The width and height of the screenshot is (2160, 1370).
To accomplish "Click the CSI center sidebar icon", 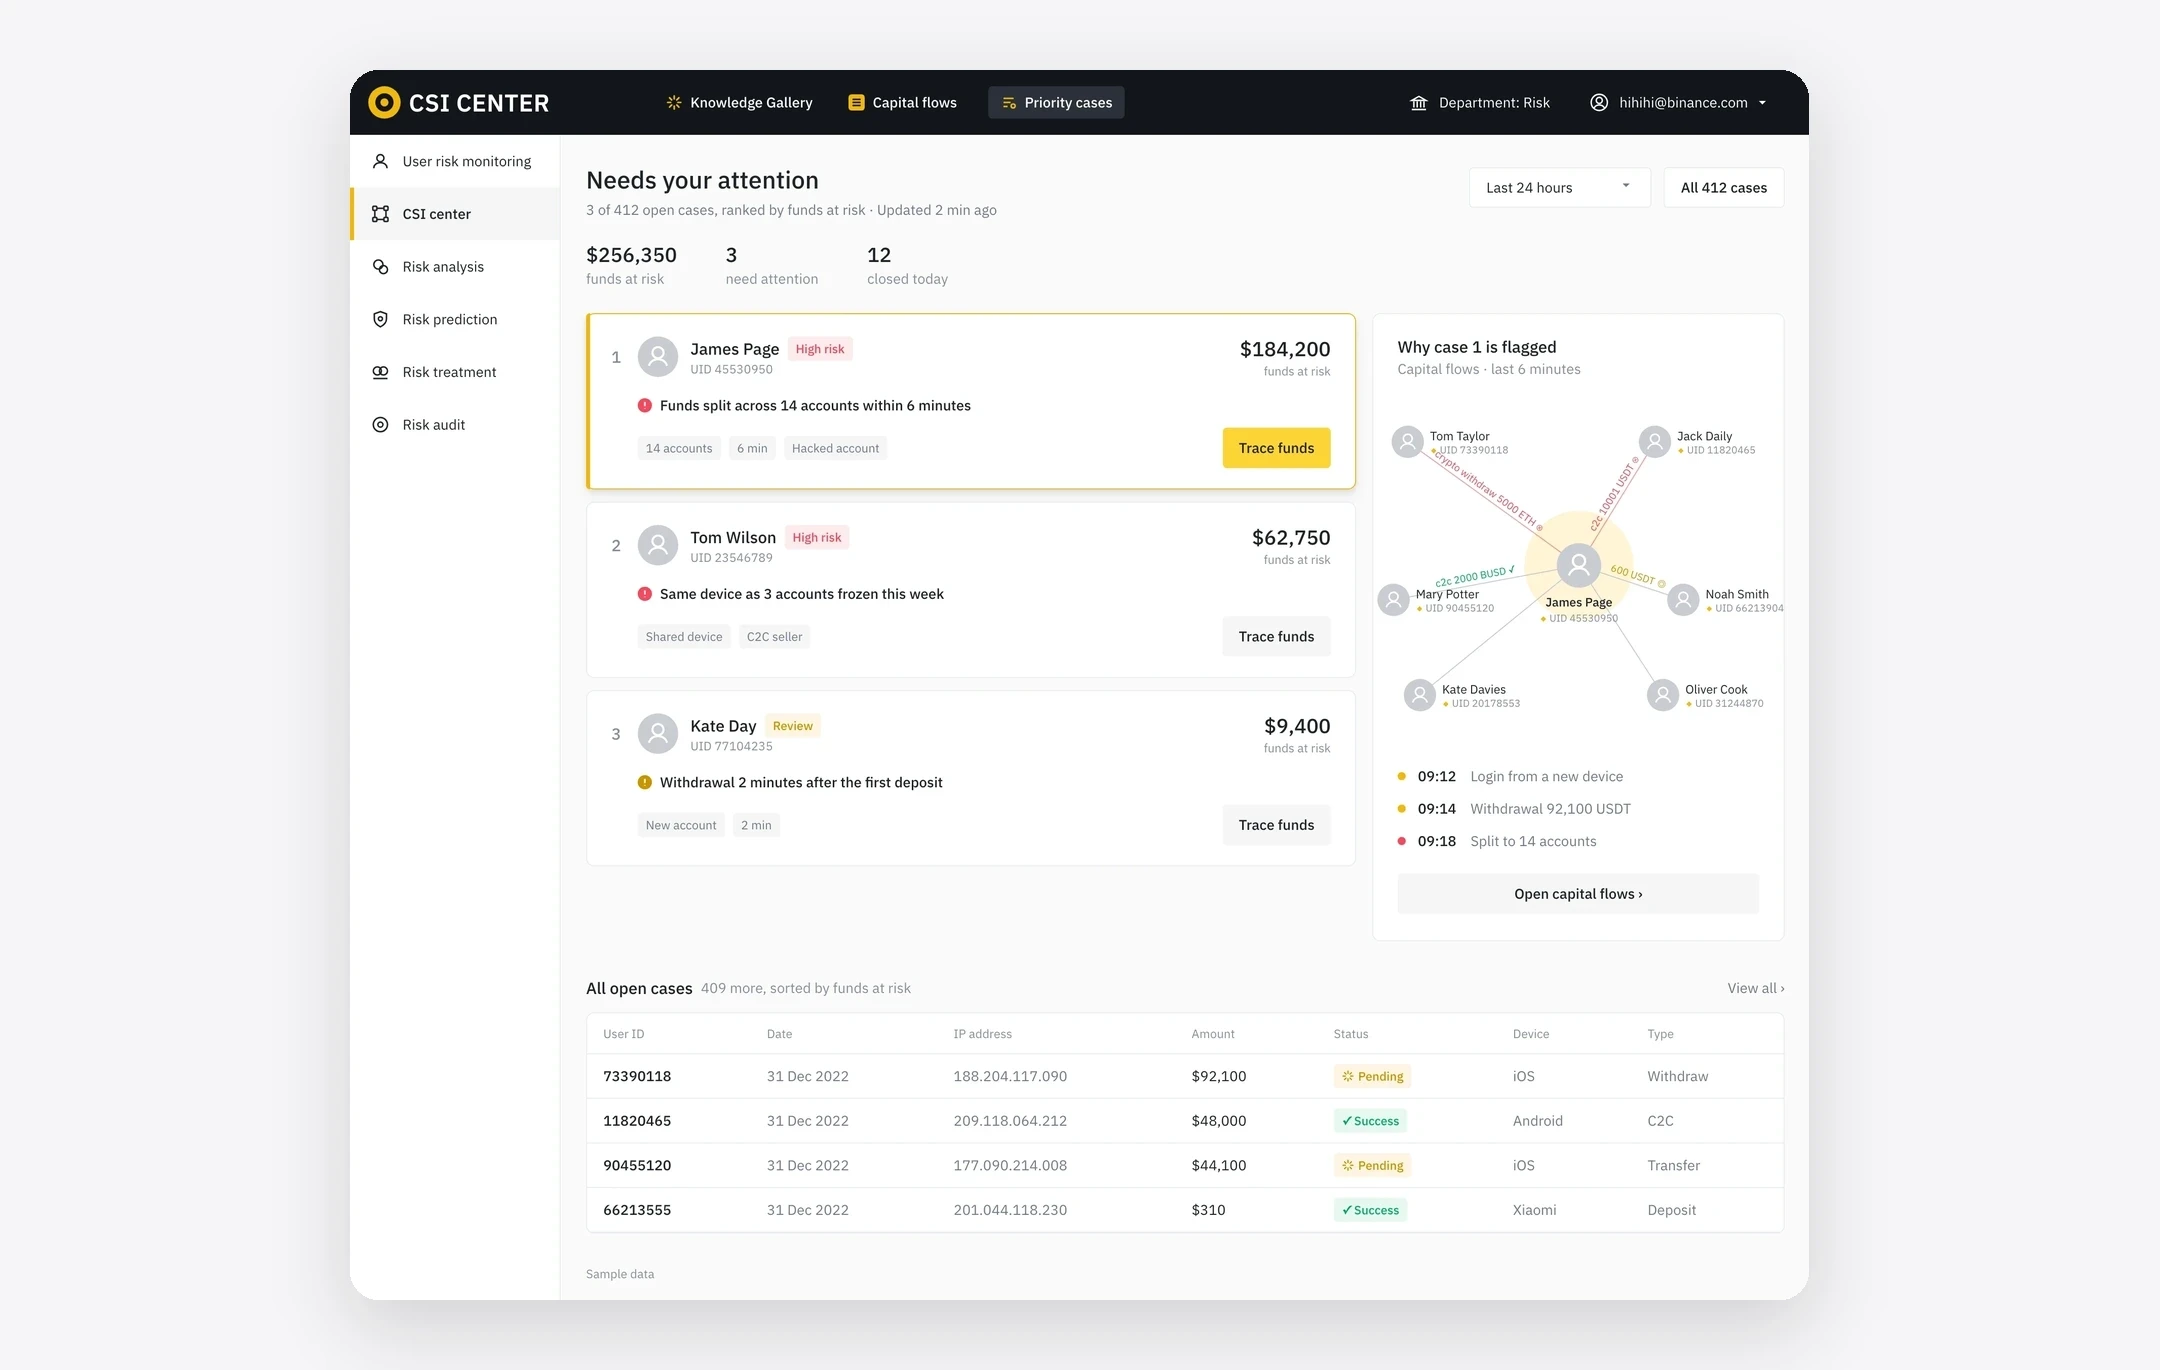I will (380, 214).
